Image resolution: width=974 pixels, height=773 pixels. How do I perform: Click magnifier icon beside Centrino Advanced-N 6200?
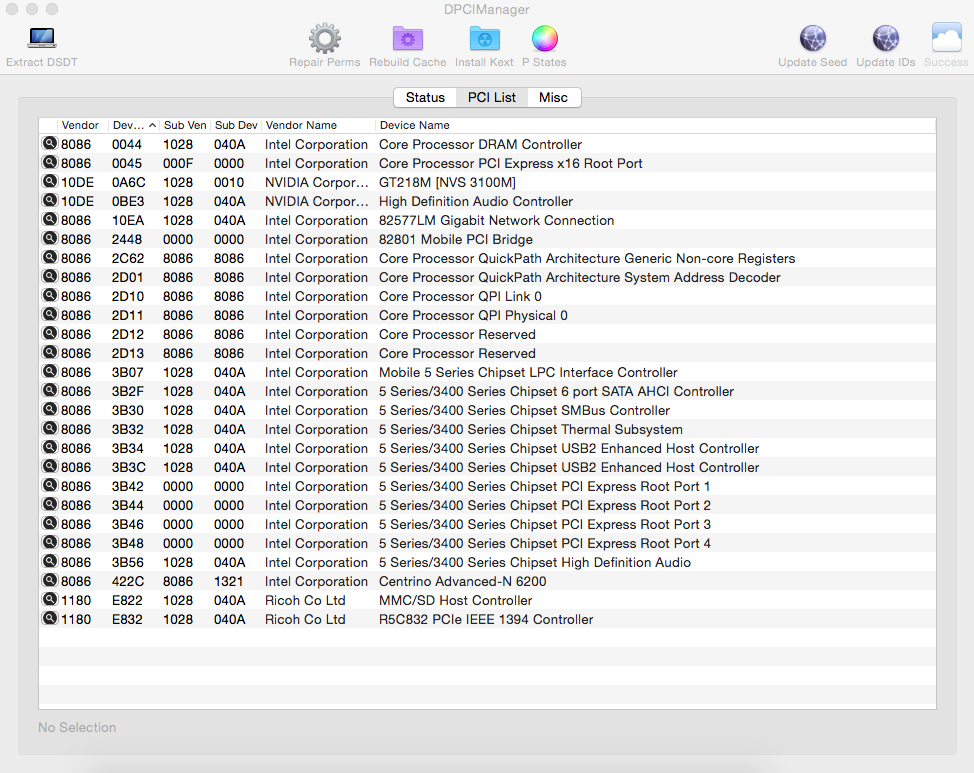click(x=49, y=581)
